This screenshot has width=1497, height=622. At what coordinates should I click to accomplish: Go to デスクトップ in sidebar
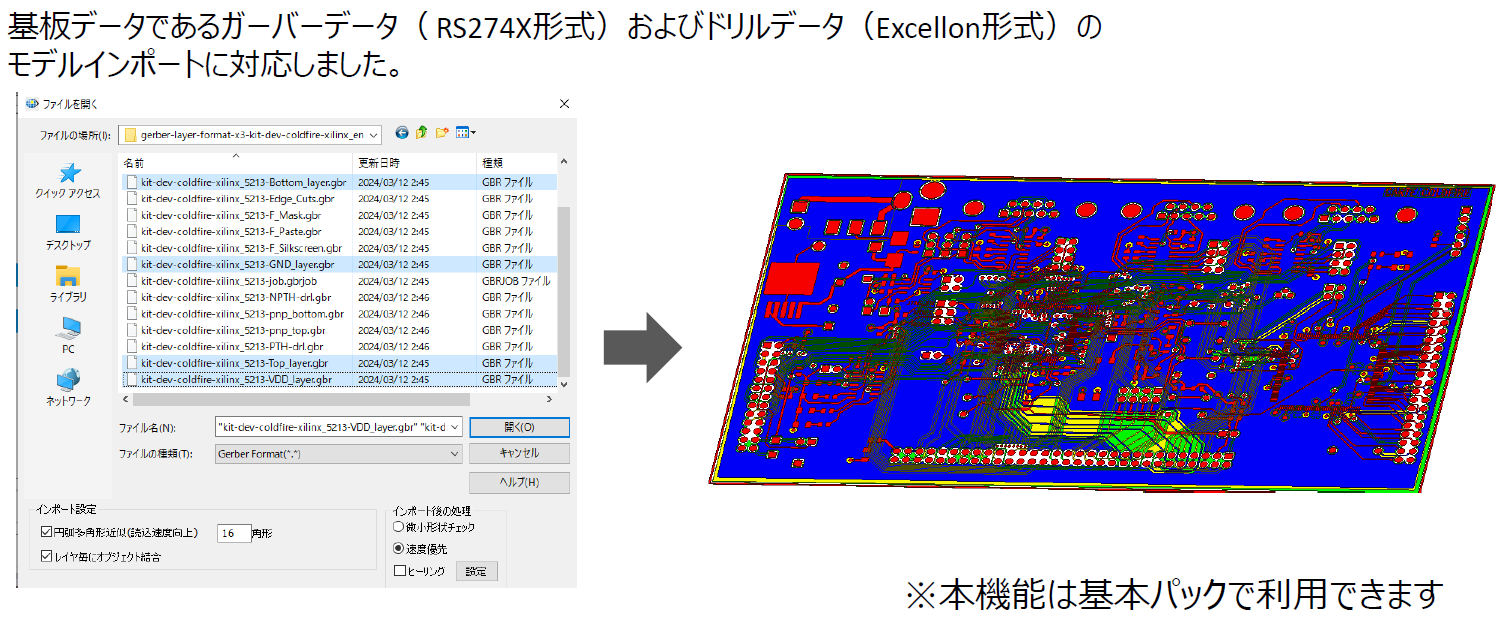coord(68,232)
